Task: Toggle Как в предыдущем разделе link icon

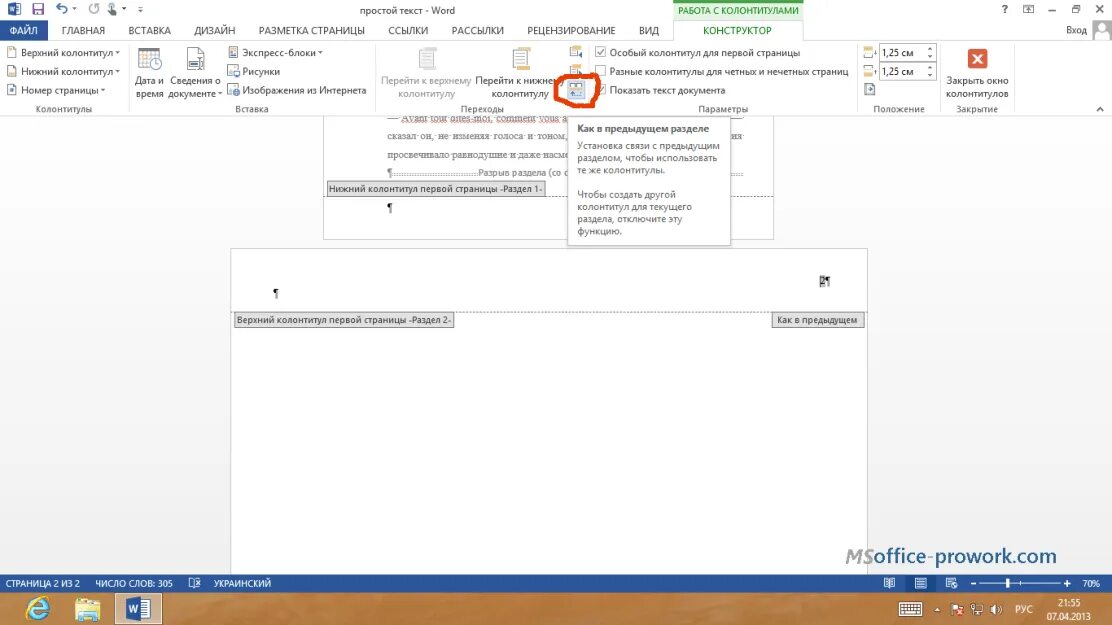Action: [x=576, y=89]
